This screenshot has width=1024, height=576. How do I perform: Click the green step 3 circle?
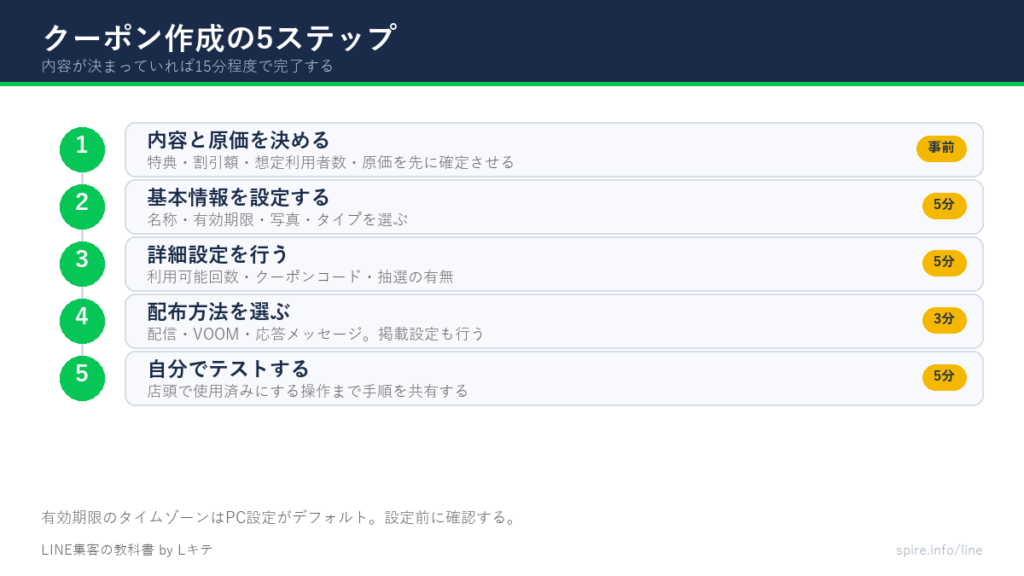[x=82, y=264]
